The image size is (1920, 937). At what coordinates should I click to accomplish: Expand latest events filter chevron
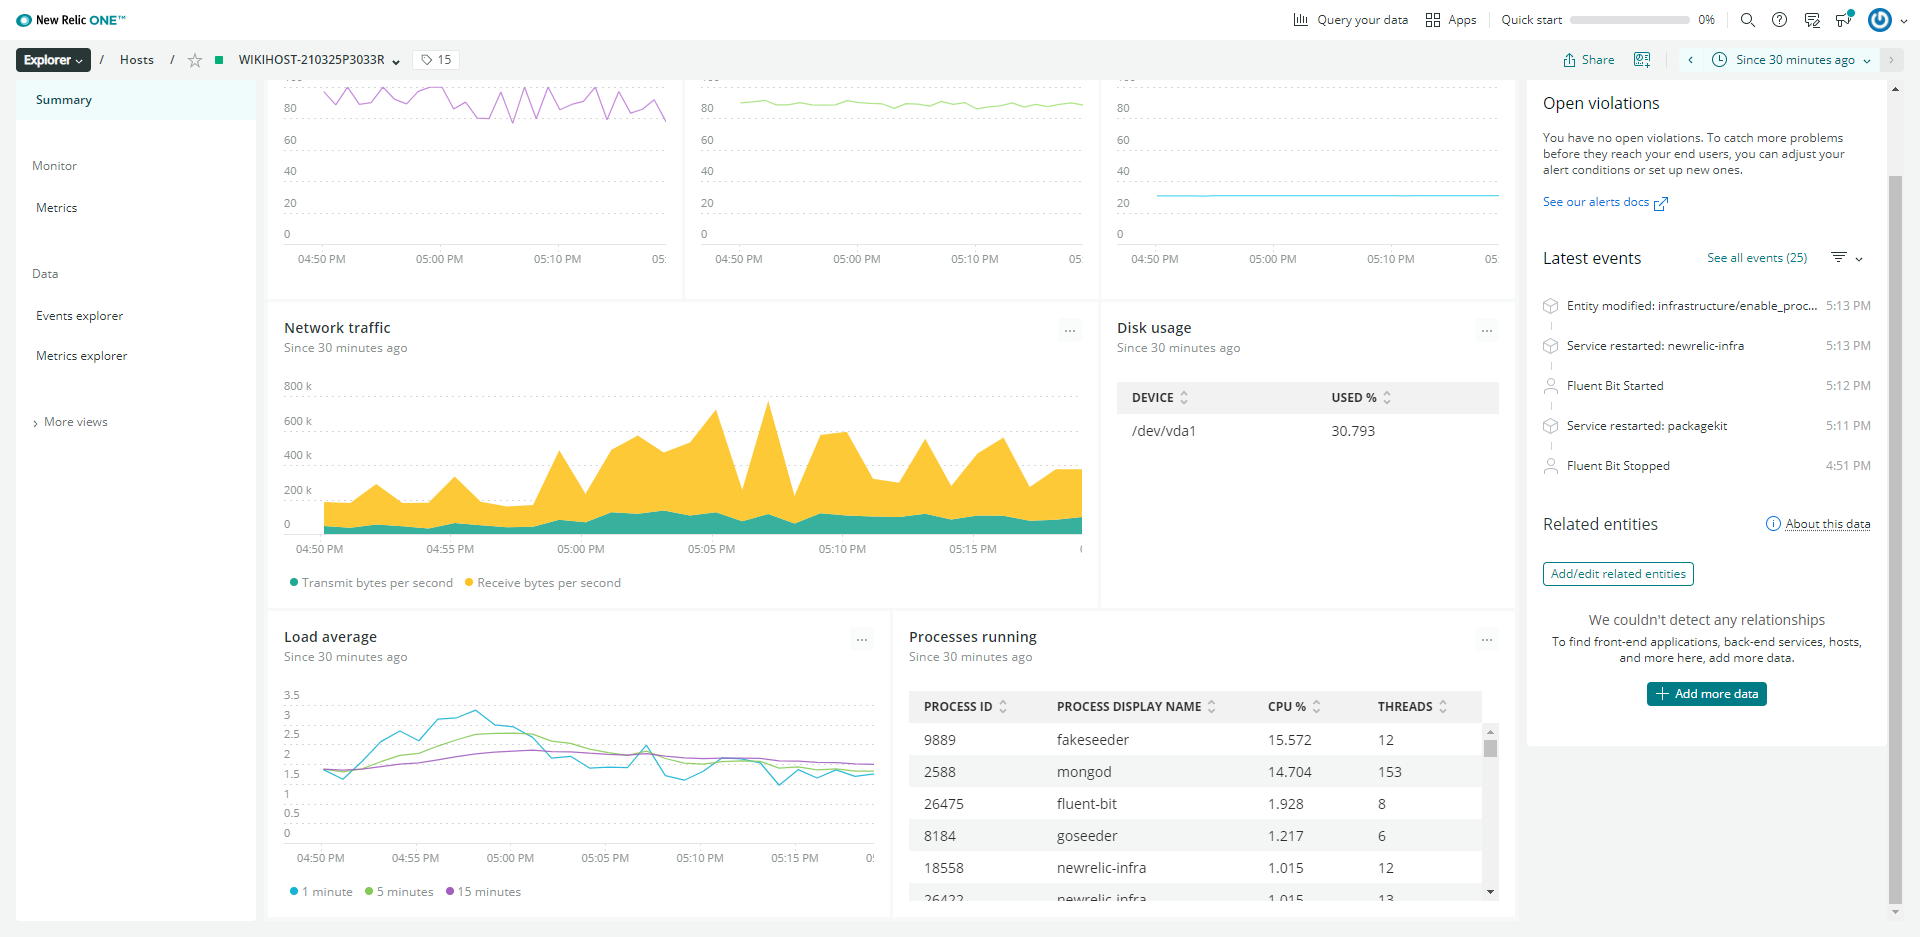[1859, 259]
